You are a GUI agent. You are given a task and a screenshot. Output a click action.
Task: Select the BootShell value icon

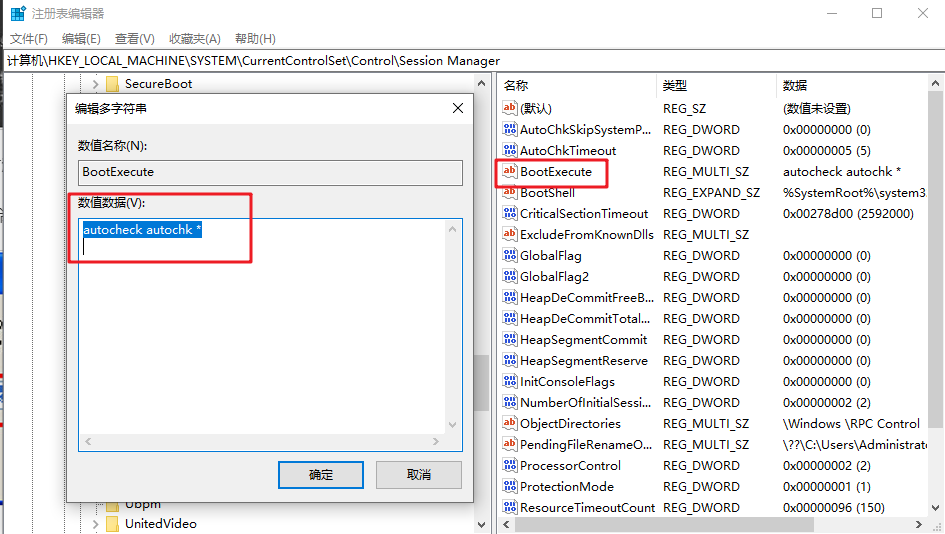[x=510, y=193]
